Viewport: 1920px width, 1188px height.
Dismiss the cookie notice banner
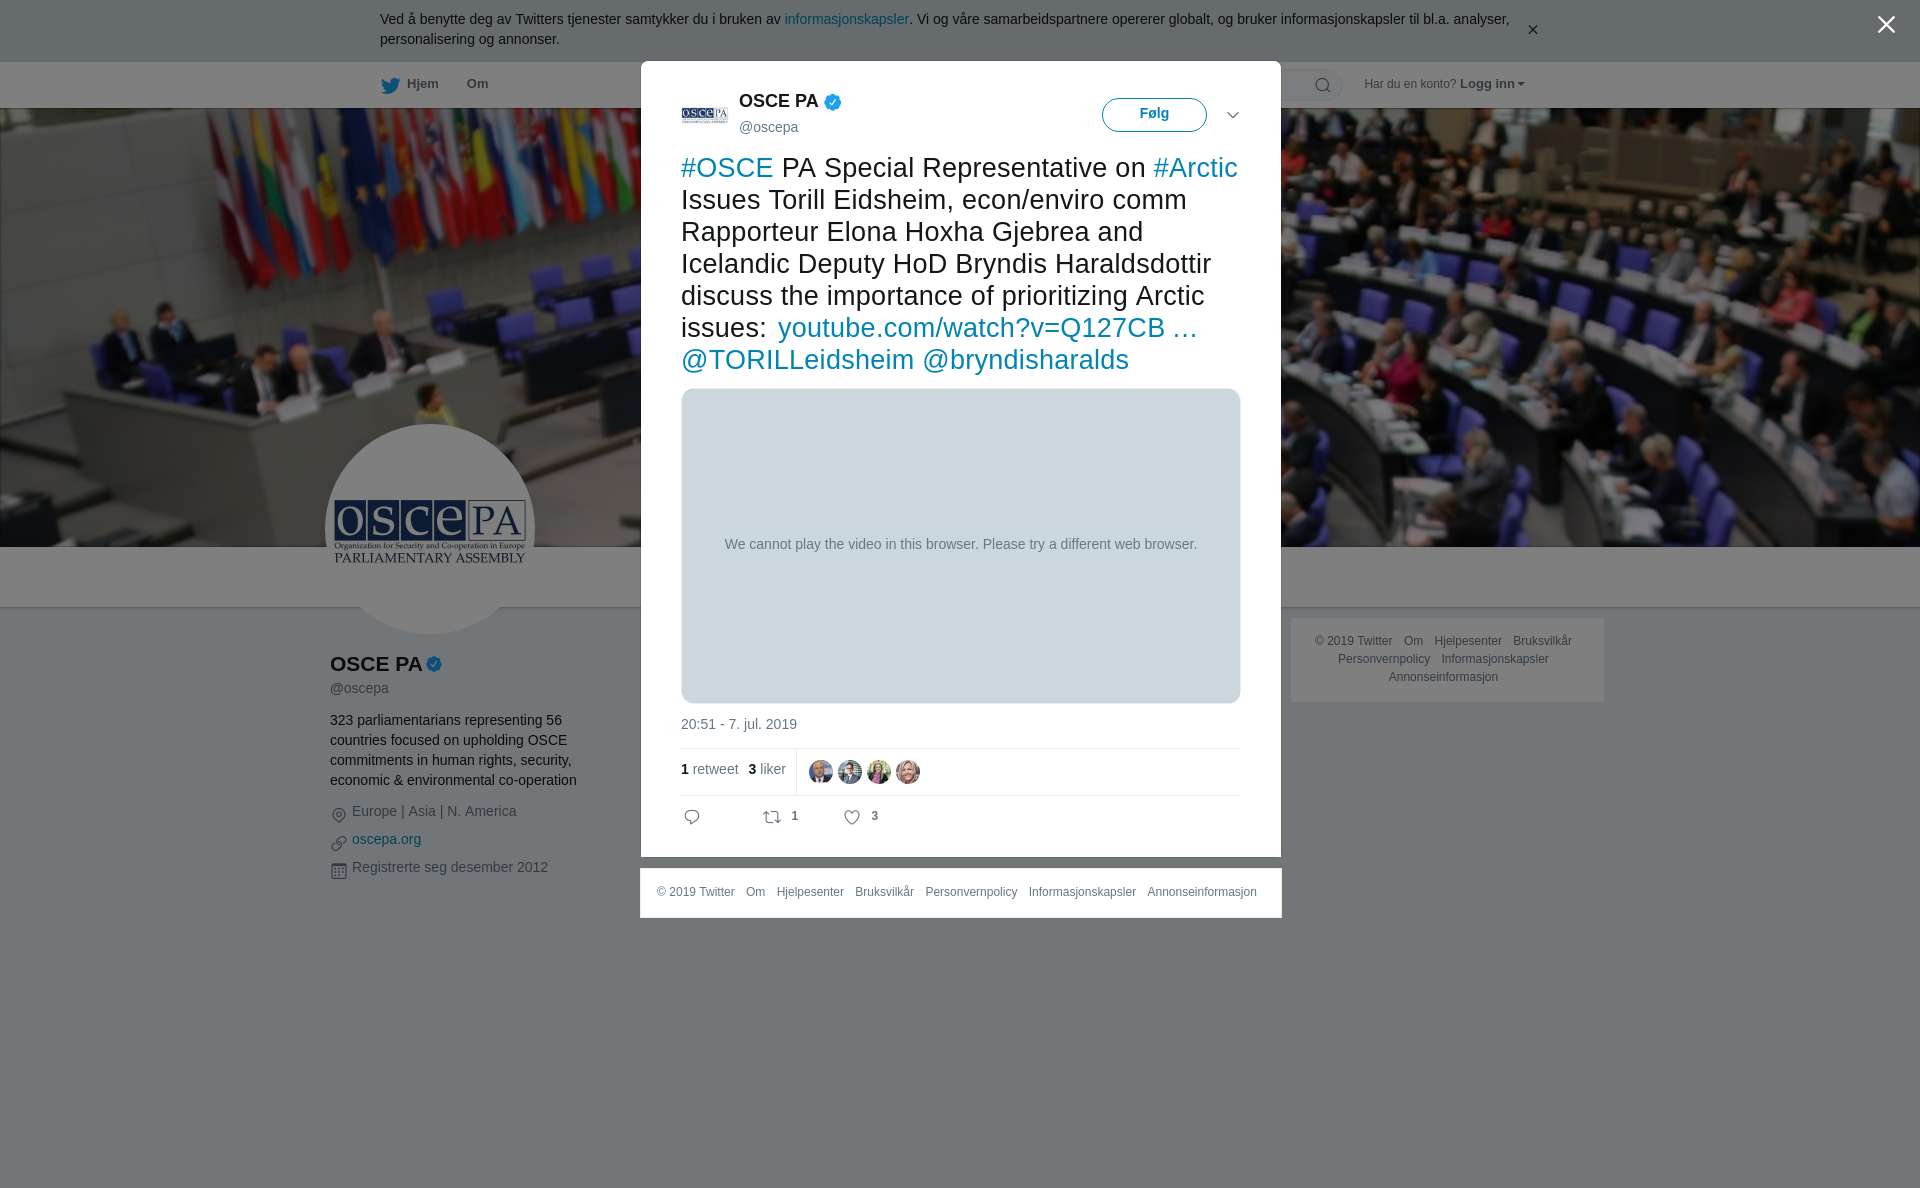point(1532,30)
